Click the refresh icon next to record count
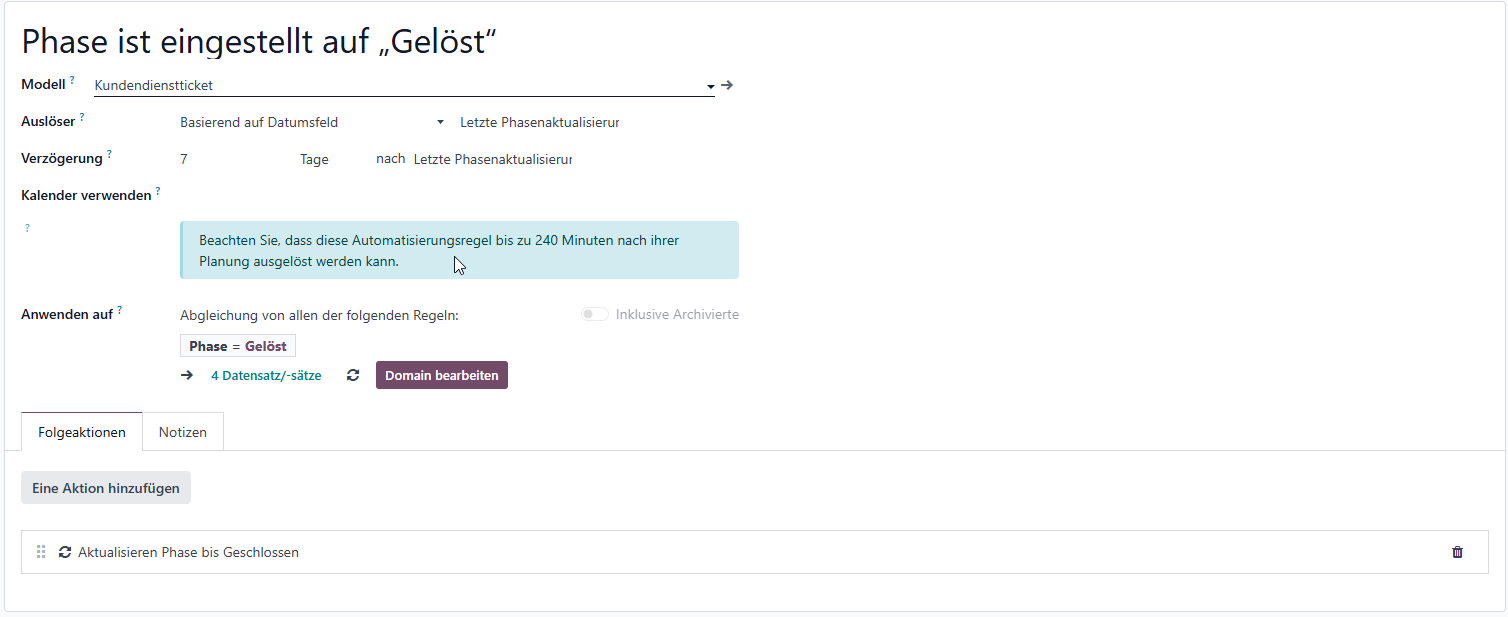 353,376
